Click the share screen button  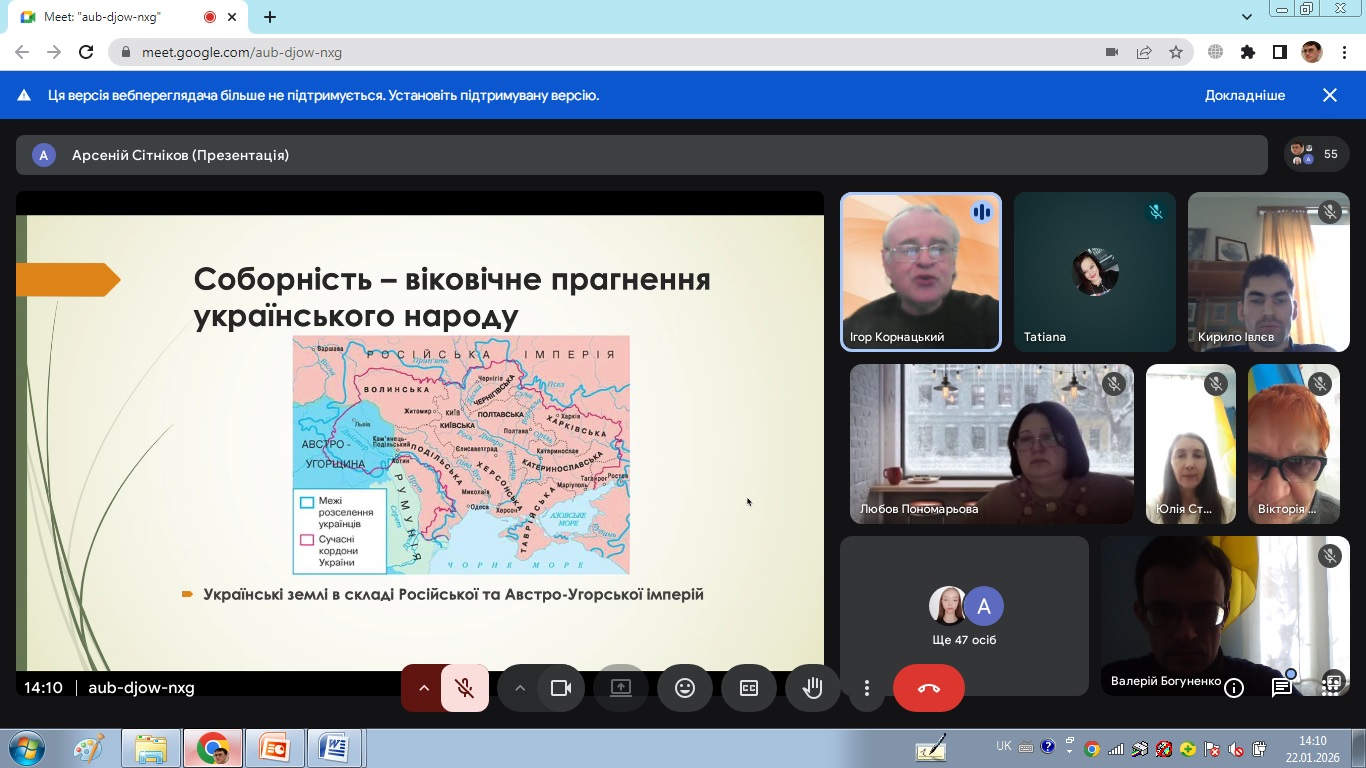[x=621, y=688]
